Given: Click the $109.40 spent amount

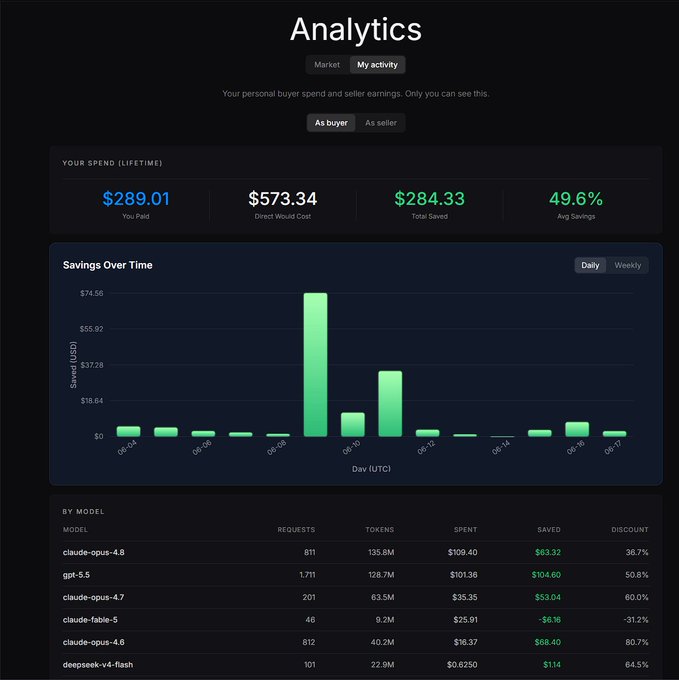Looking at the screenshot, I should pos(463,552).
